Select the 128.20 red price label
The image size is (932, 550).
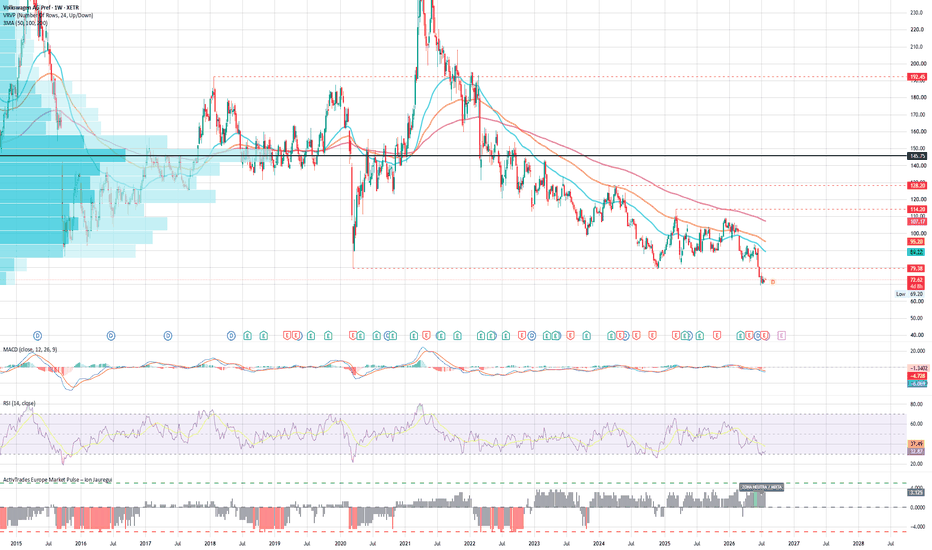point(917,186)
